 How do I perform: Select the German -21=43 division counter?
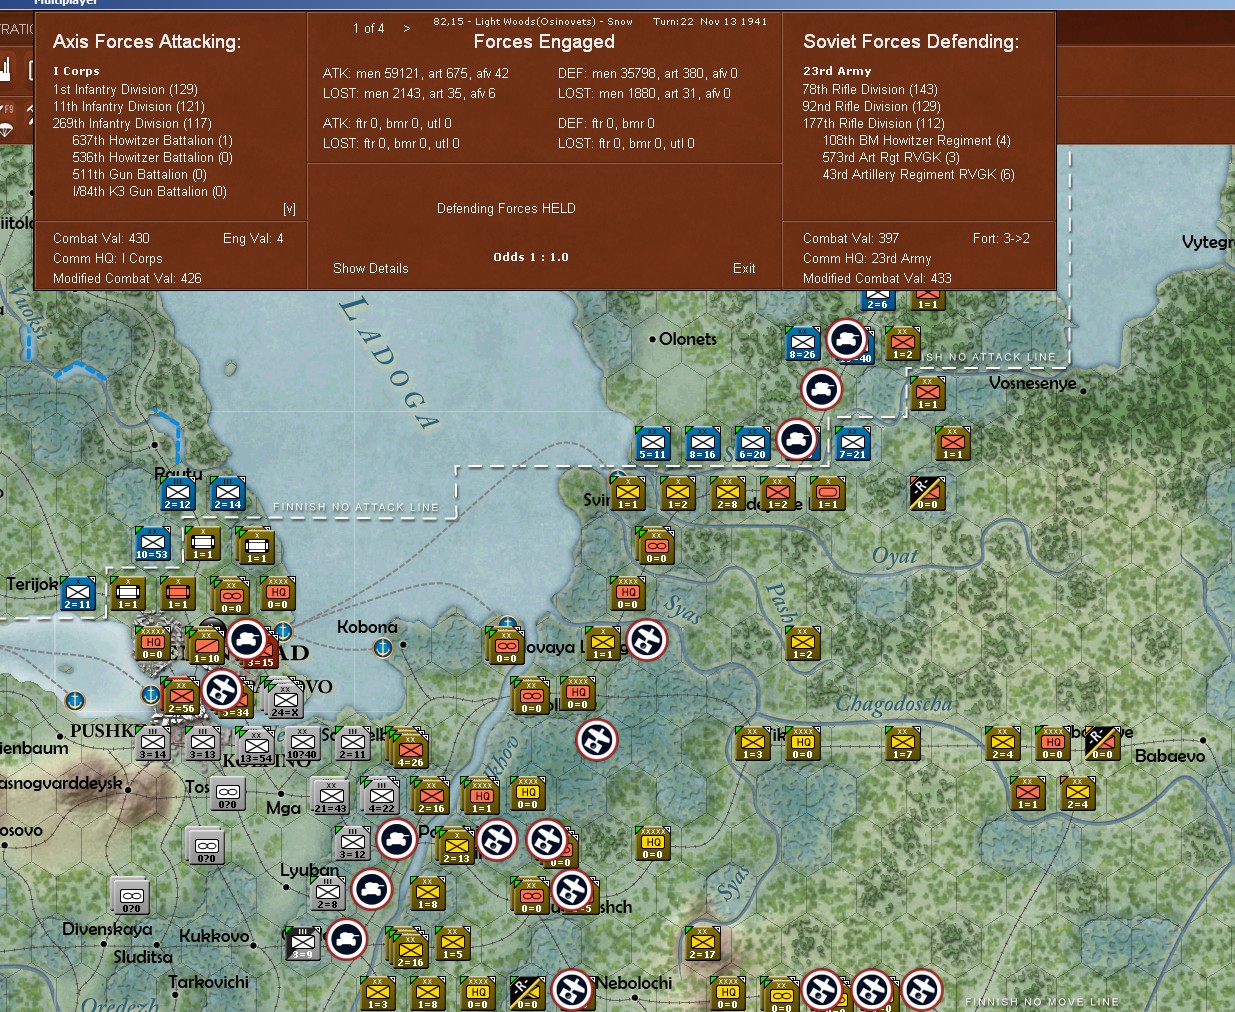pyautogui.click(x=330, y=797)
